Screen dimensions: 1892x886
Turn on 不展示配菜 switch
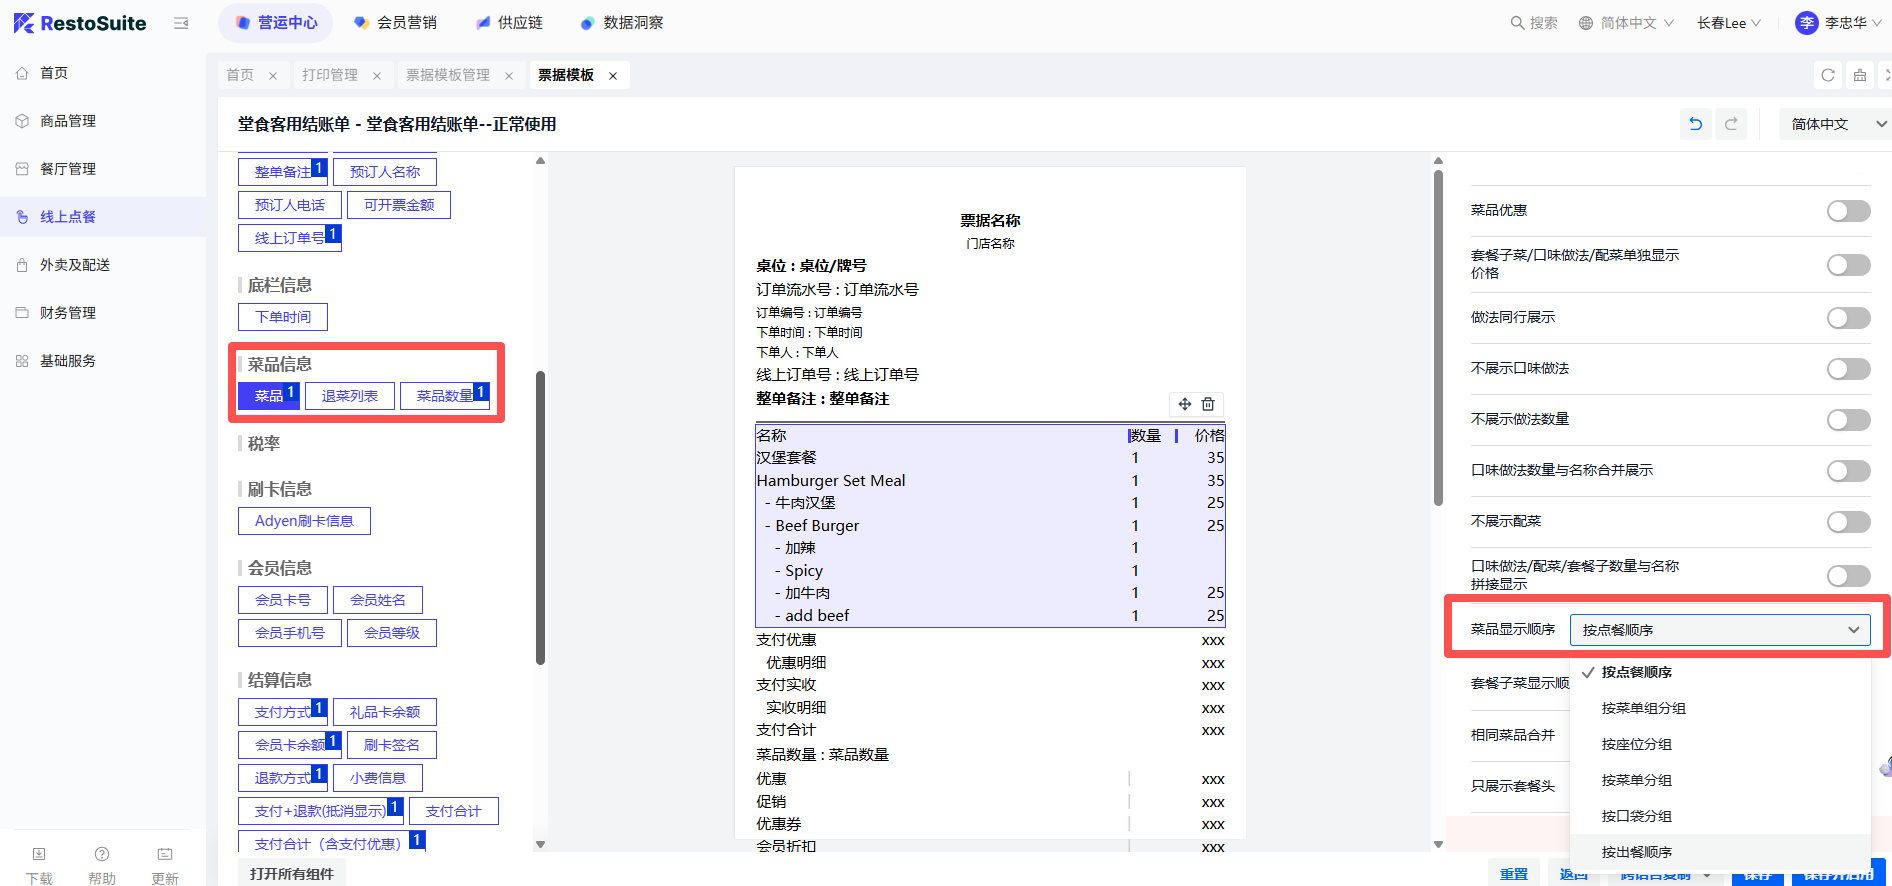[x=1848, y=522]
